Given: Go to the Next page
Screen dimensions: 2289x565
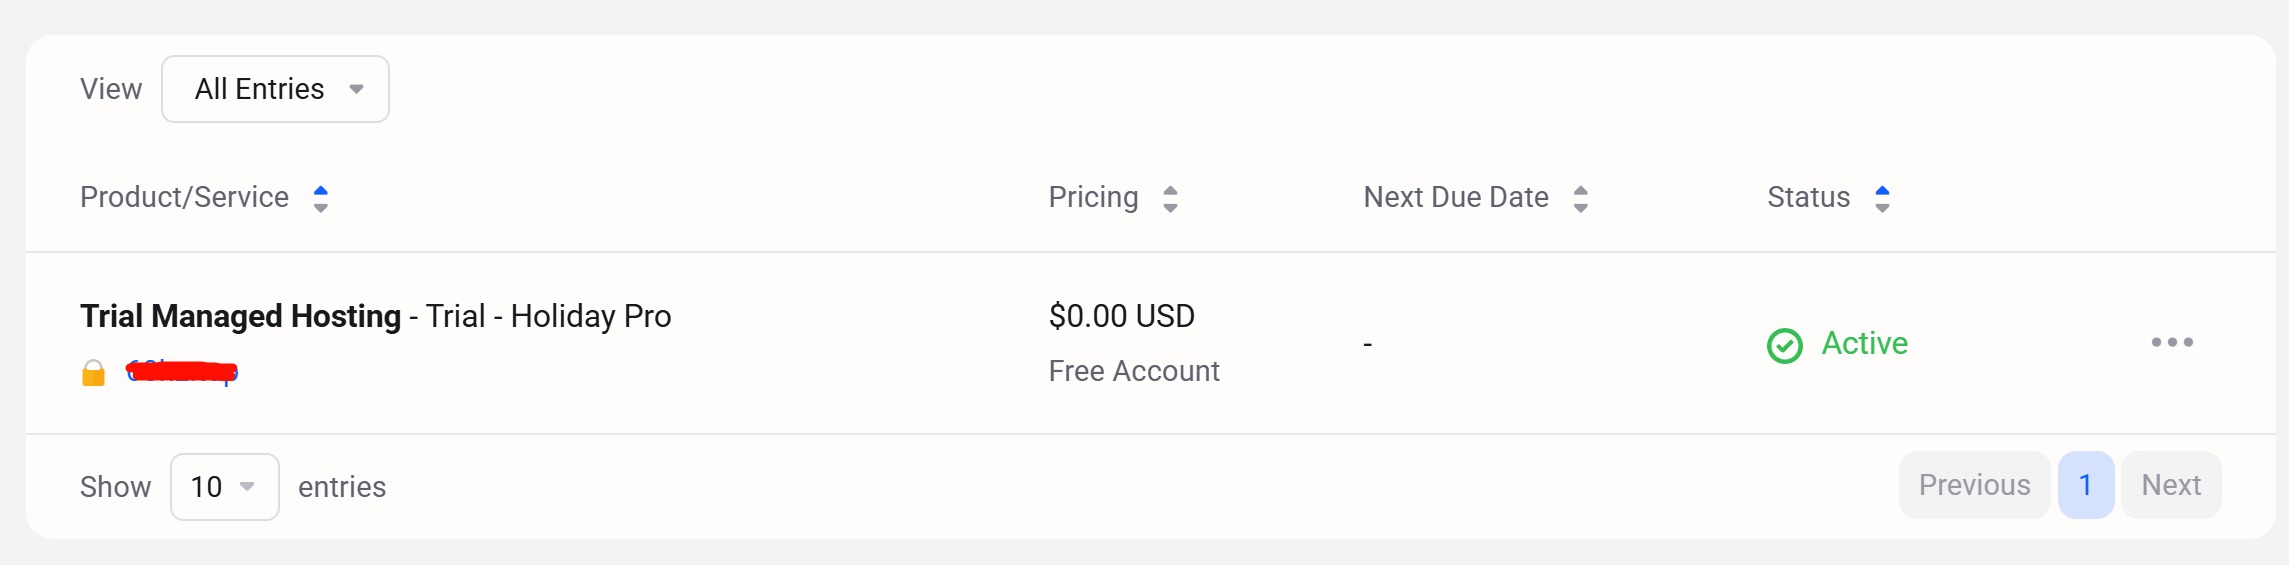Looking at the screenshot, I should 2171,485.
